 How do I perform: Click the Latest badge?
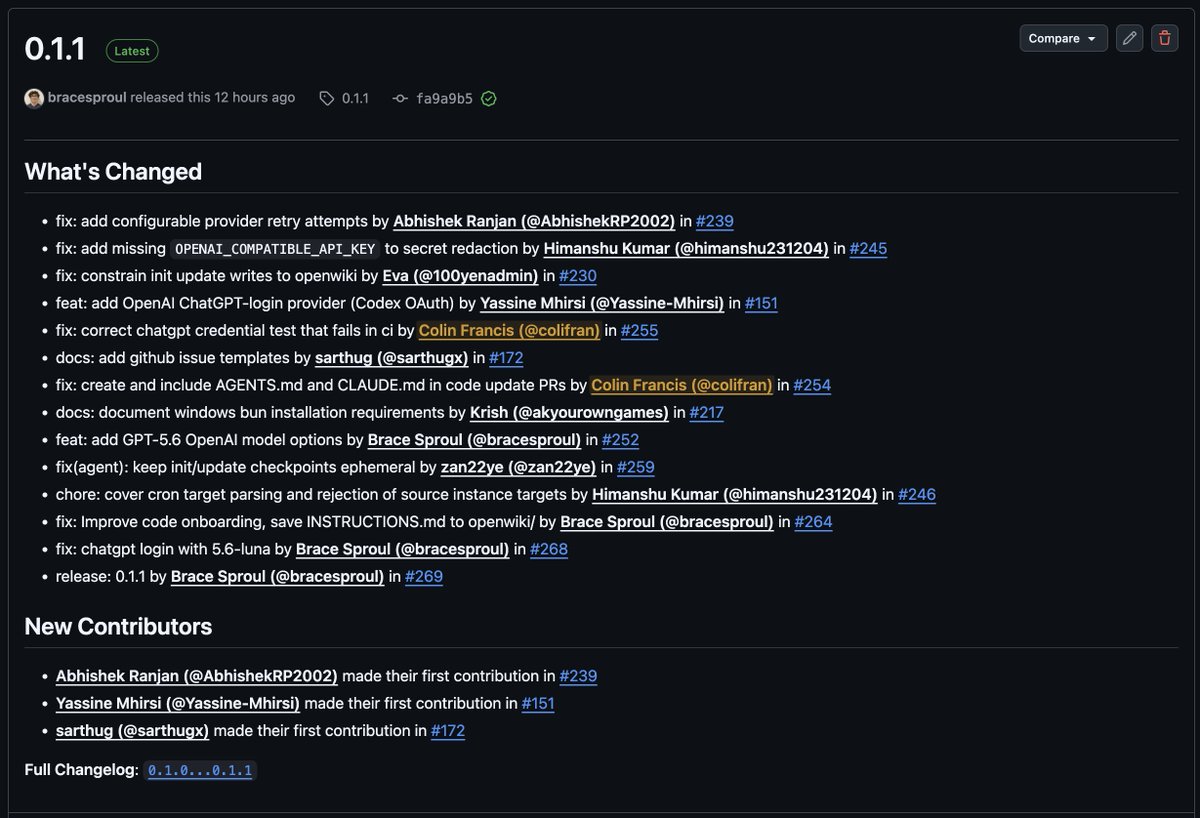132,51
